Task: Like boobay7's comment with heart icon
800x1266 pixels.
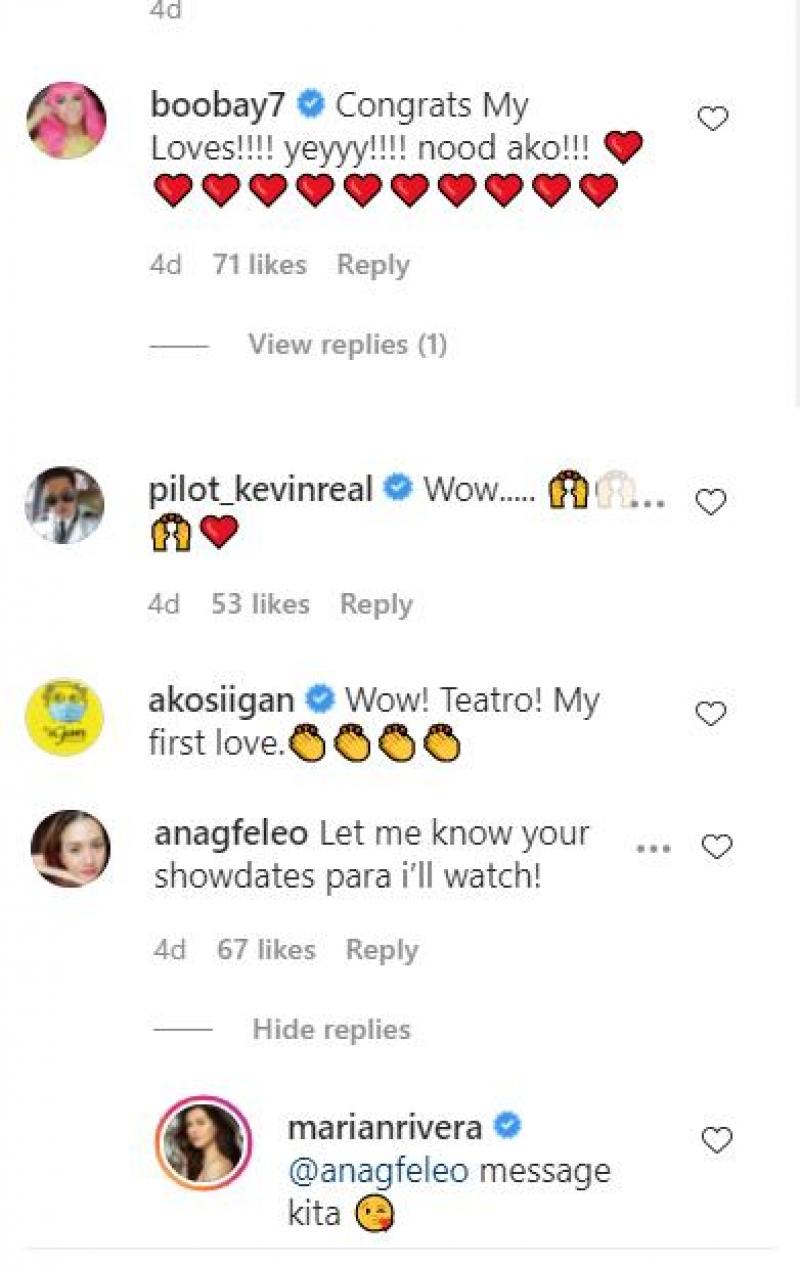Action: click(x=712, y=120)
